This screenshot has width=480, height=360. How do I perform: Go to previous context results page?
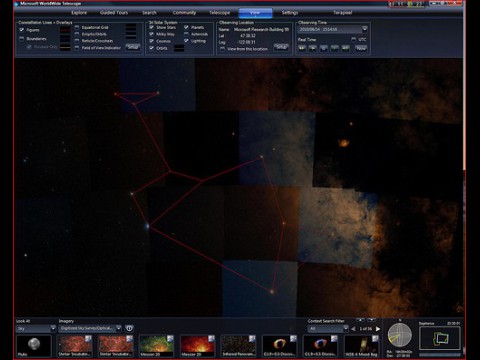coord(353,329)
